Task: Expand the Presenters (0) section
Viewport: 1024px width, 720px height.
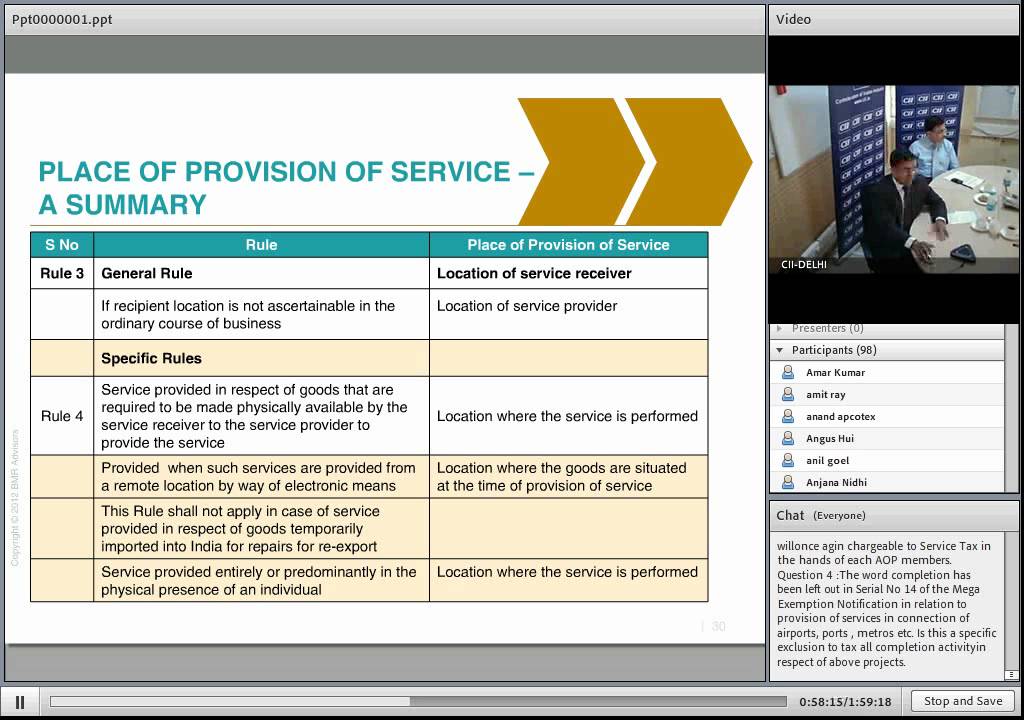Action: (779, 328)
